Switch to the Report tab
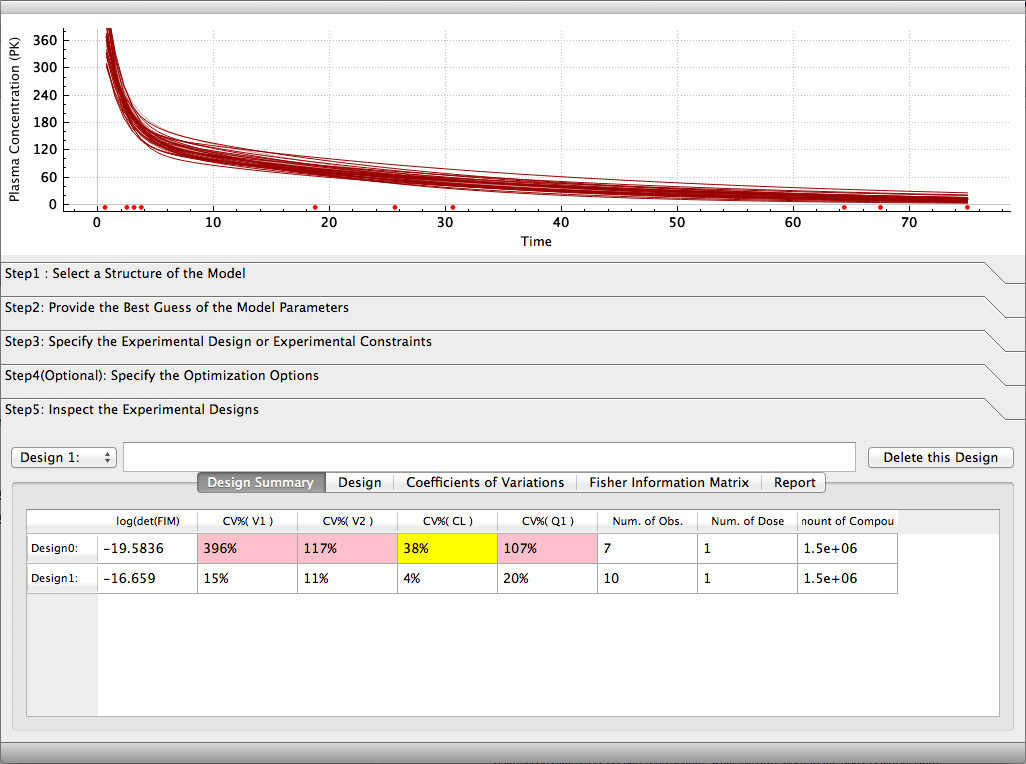The width and height of the screenshot is (1026, 764). 795,482
